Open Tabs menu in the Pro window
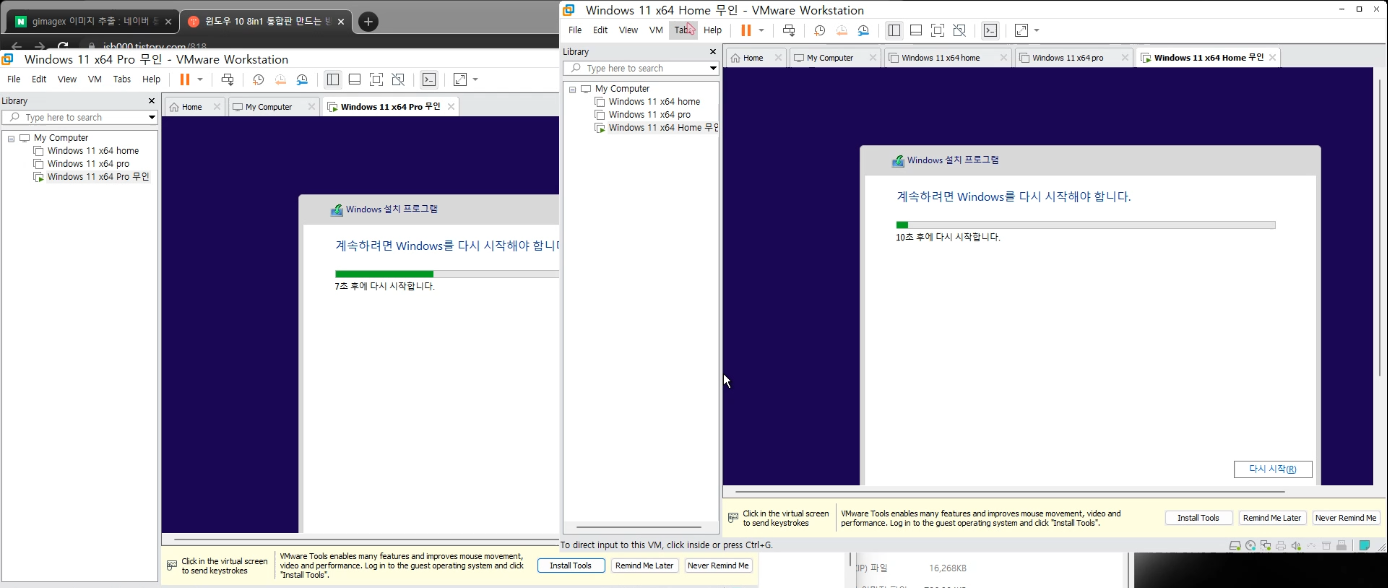This screenshot has width=1388, height=588. click(x=122, y=79)
